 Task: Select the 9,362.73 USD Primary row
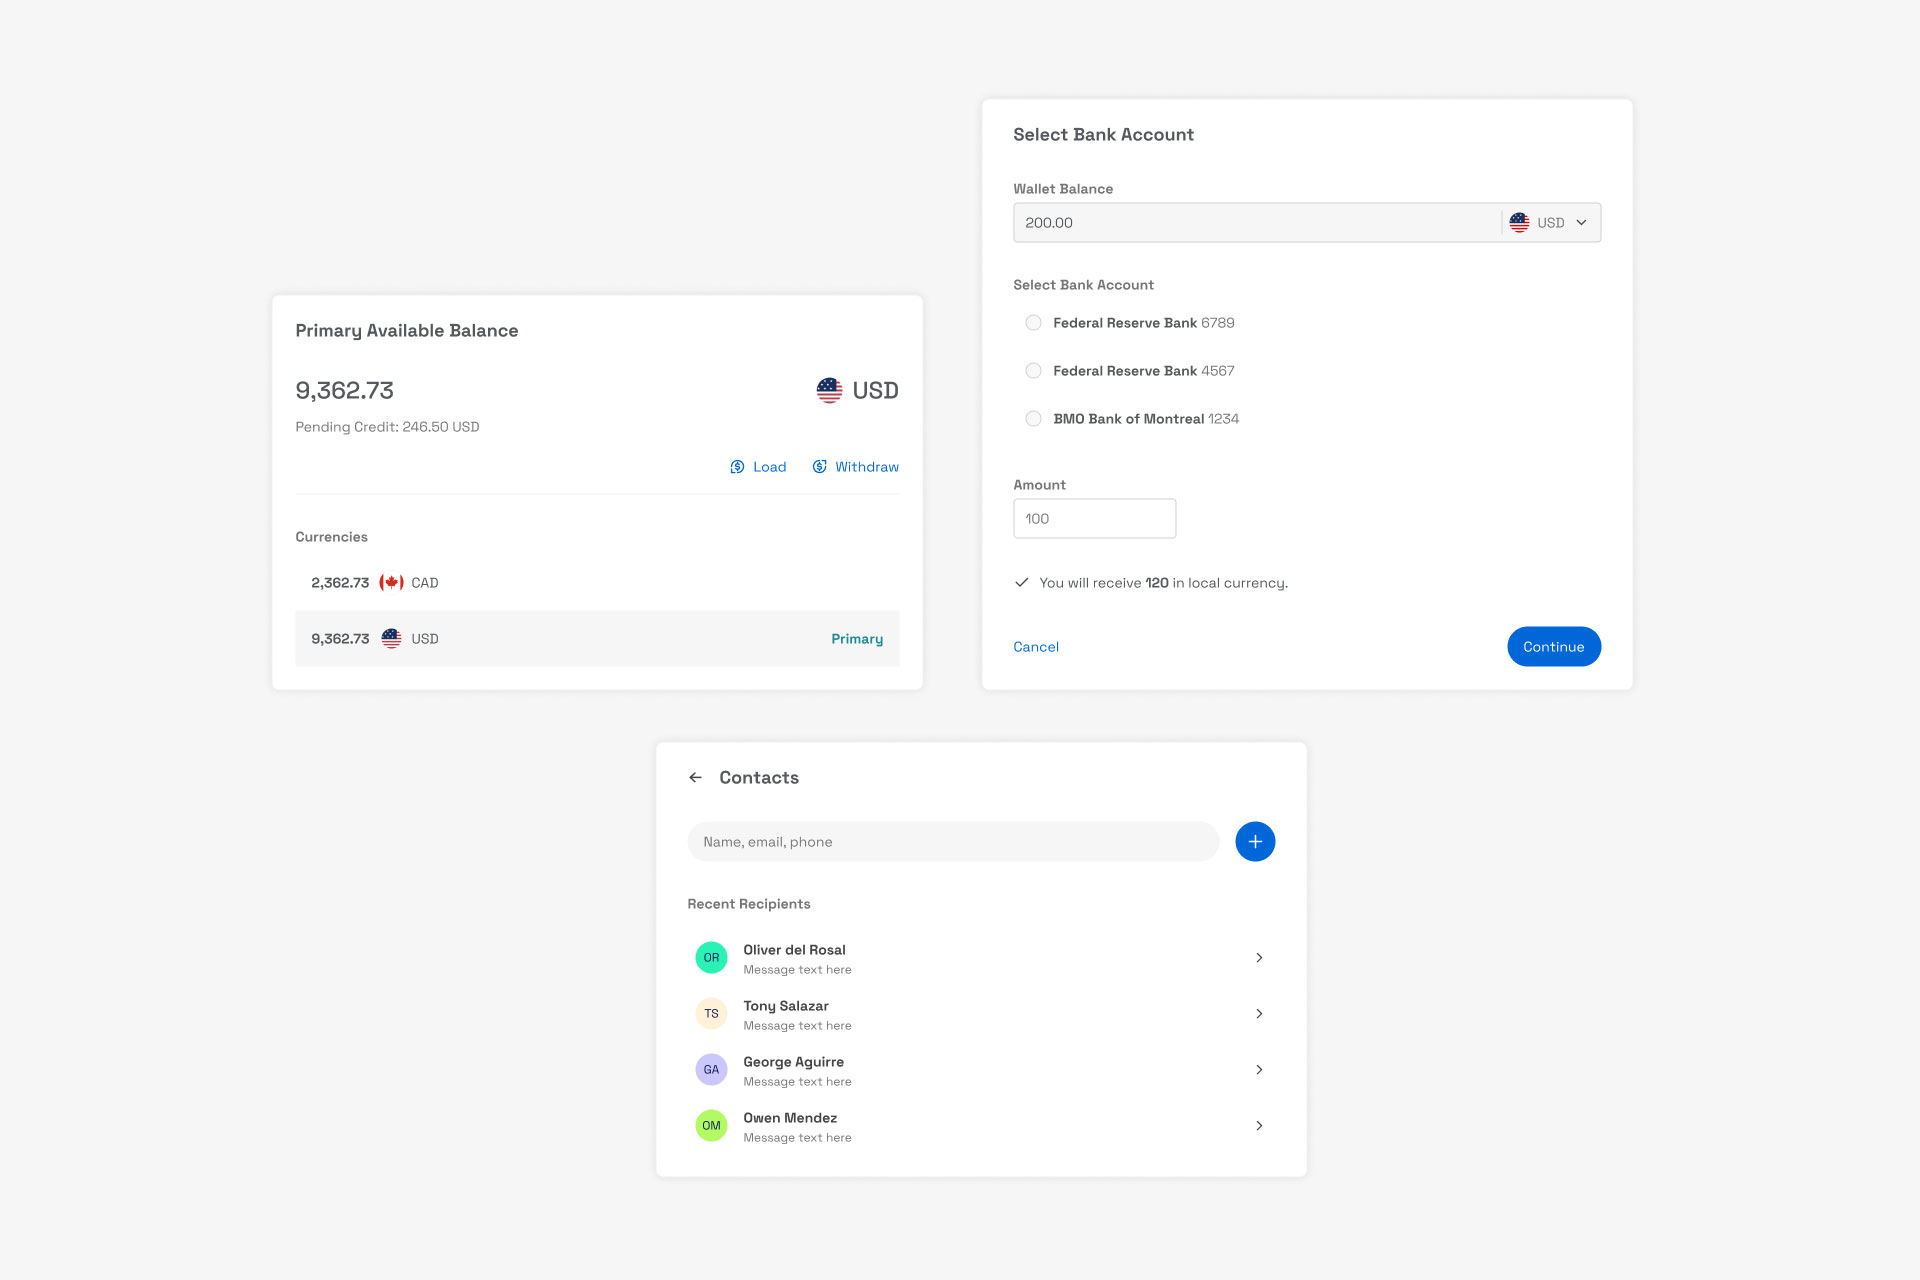click(596, 639)
